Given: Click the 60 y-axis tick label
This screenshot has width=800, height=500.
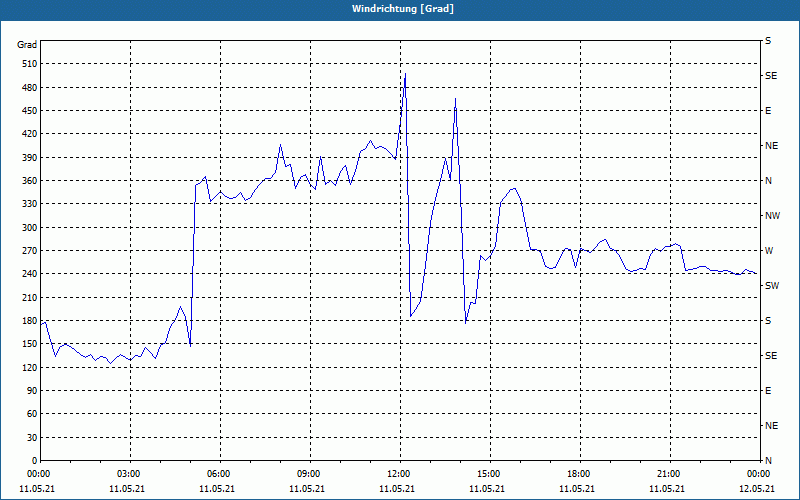Looking at the screenshot, I should click(31, 414).
